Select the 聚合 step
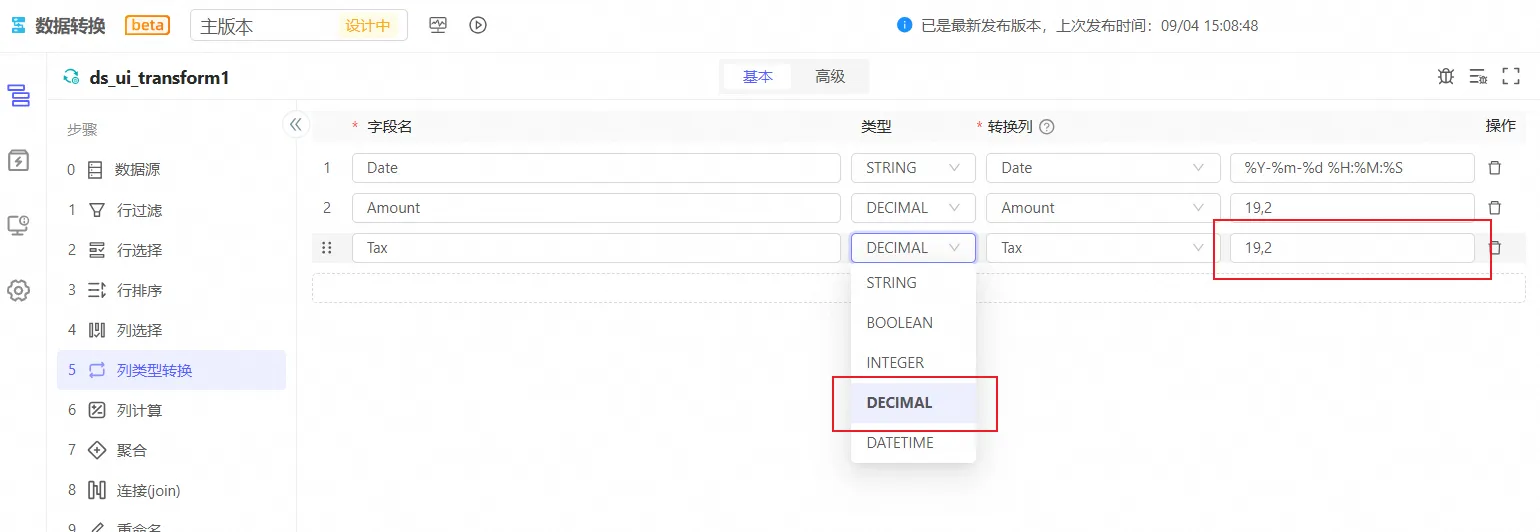 point(131,451)
